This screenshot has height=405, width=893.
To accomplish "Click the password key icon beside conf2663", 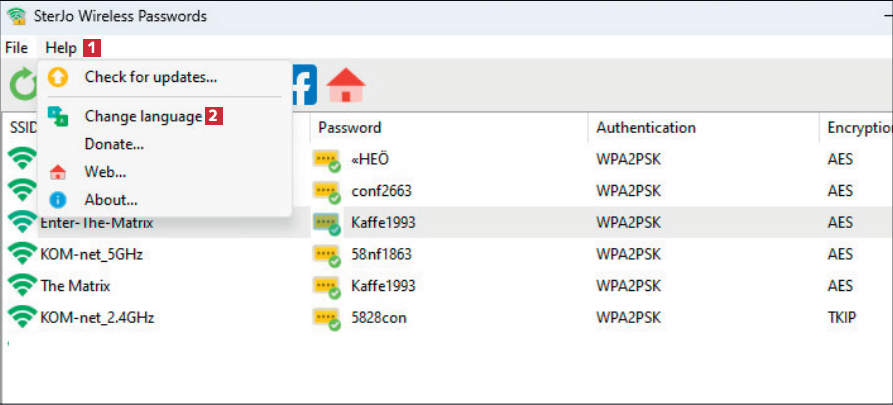I will 327,190.
